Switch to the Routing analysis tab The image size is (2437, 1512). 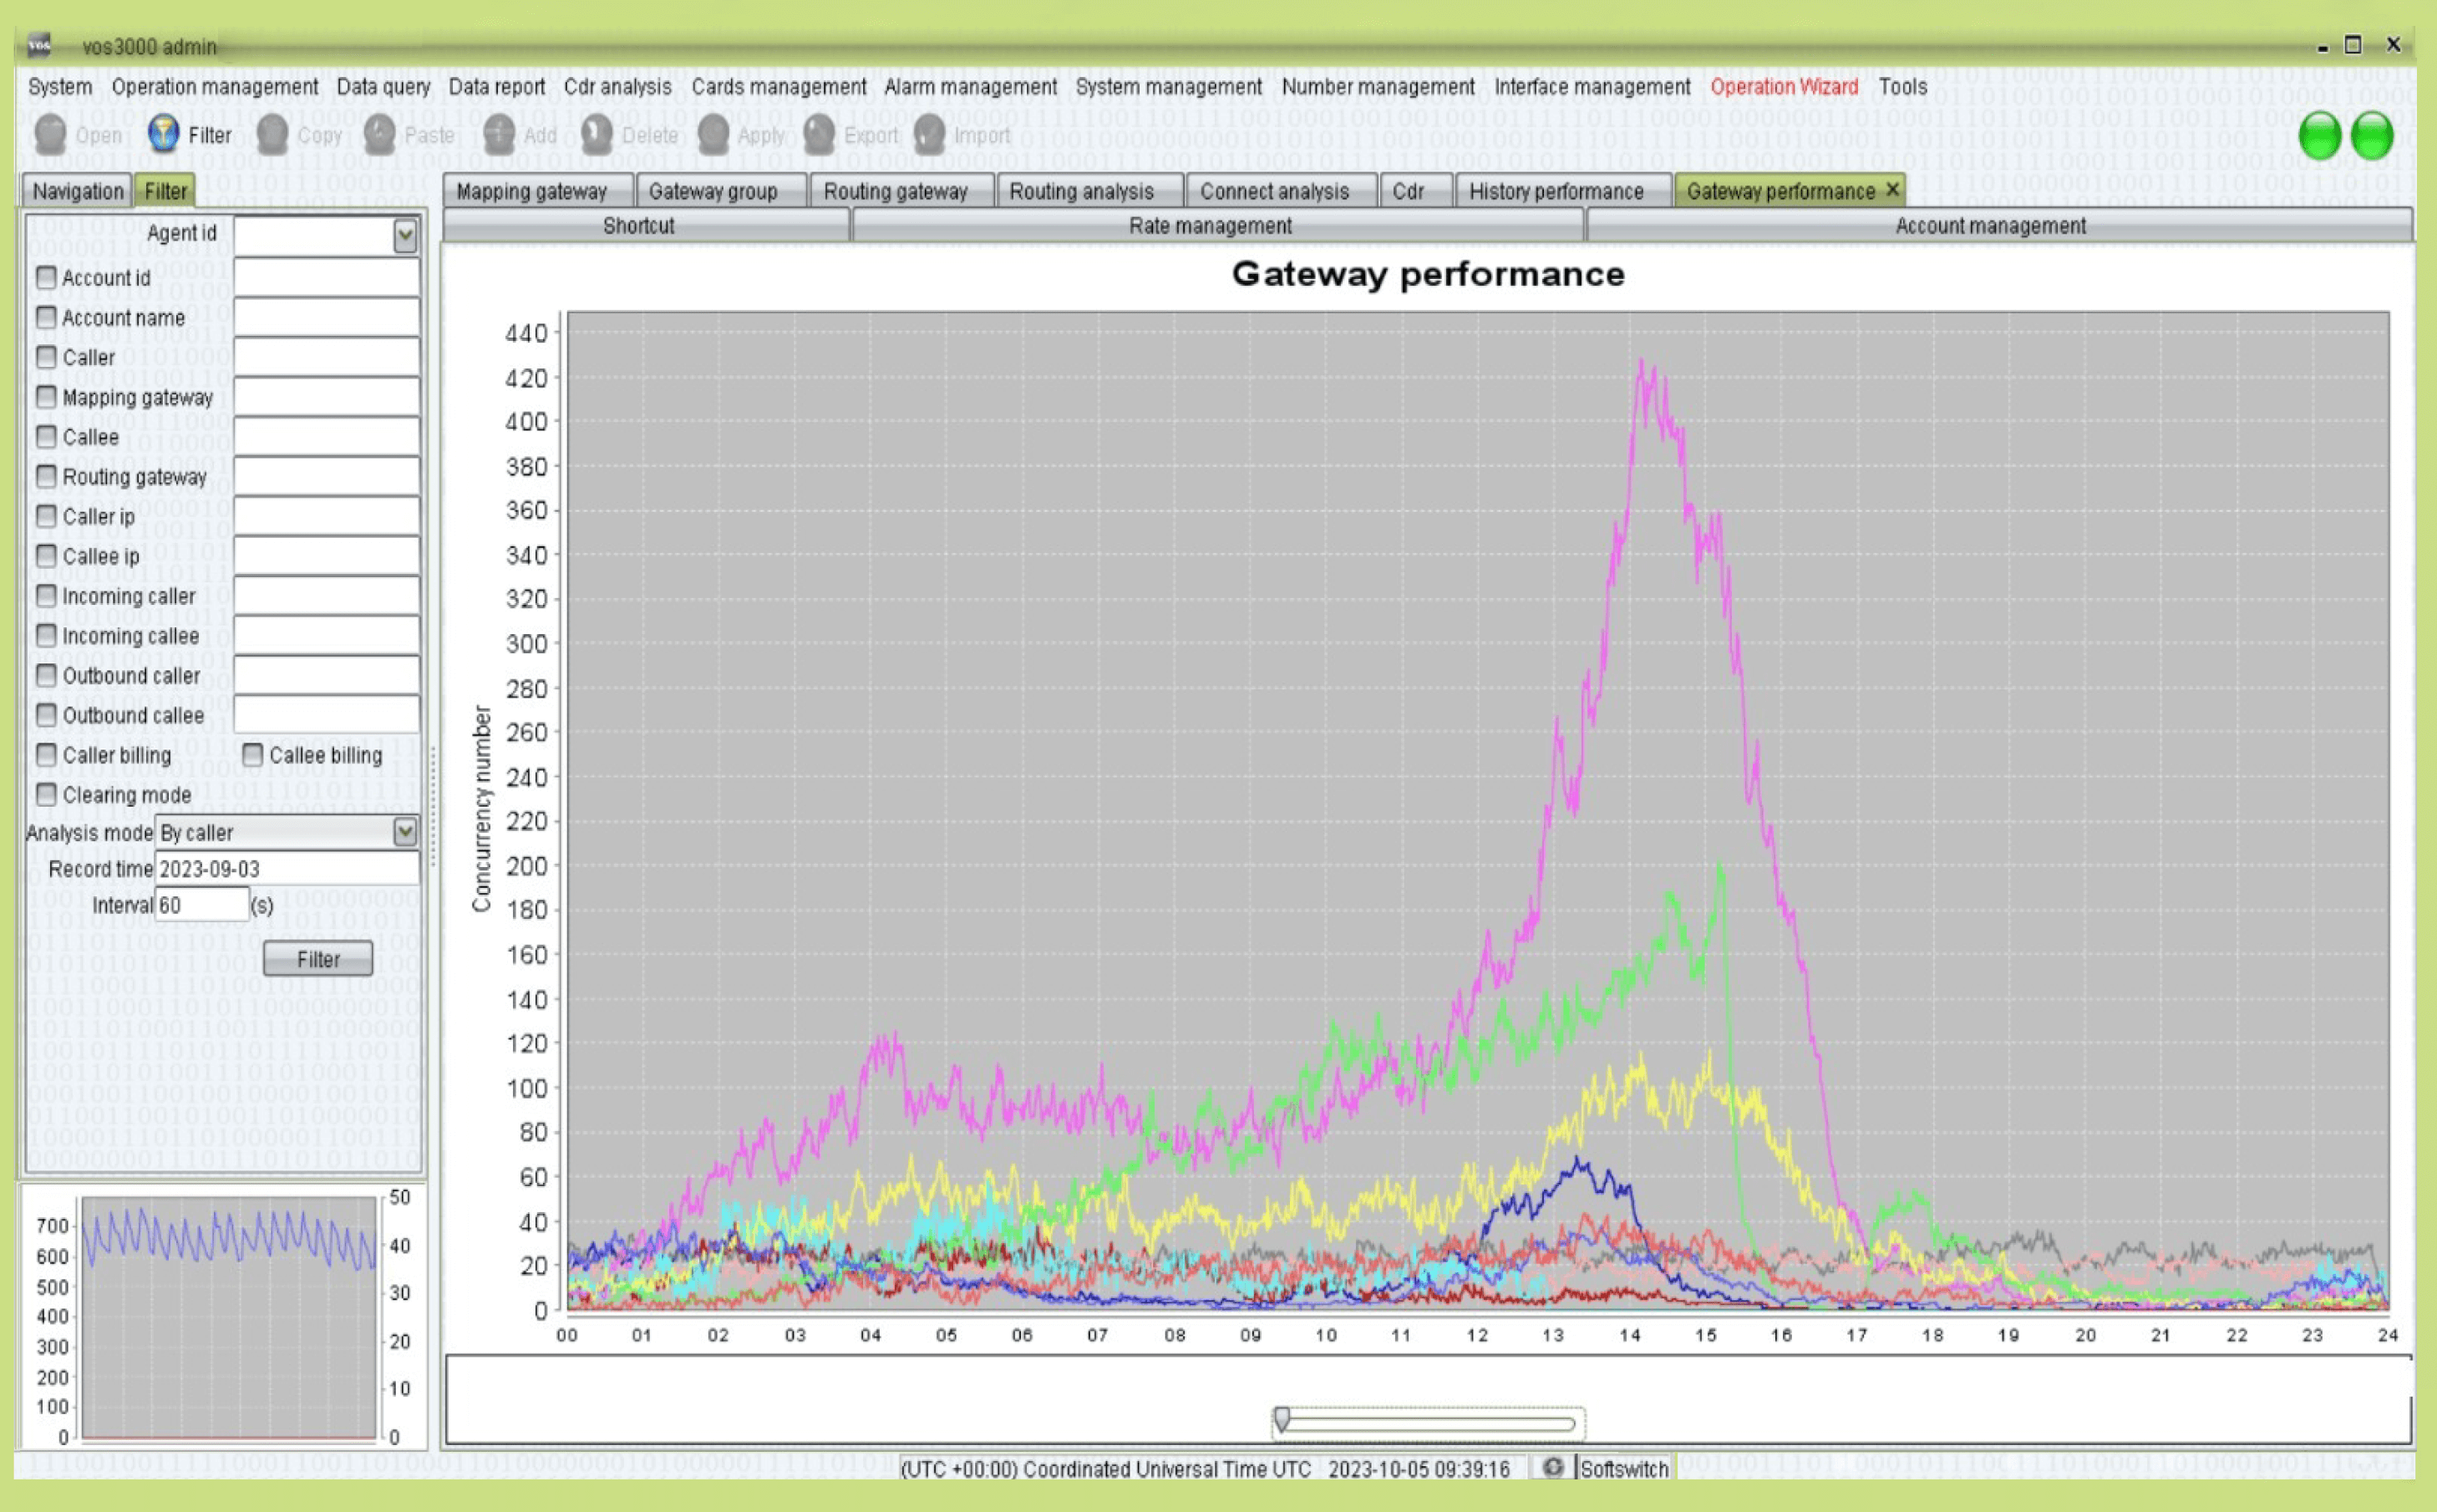click(1090, 191)
